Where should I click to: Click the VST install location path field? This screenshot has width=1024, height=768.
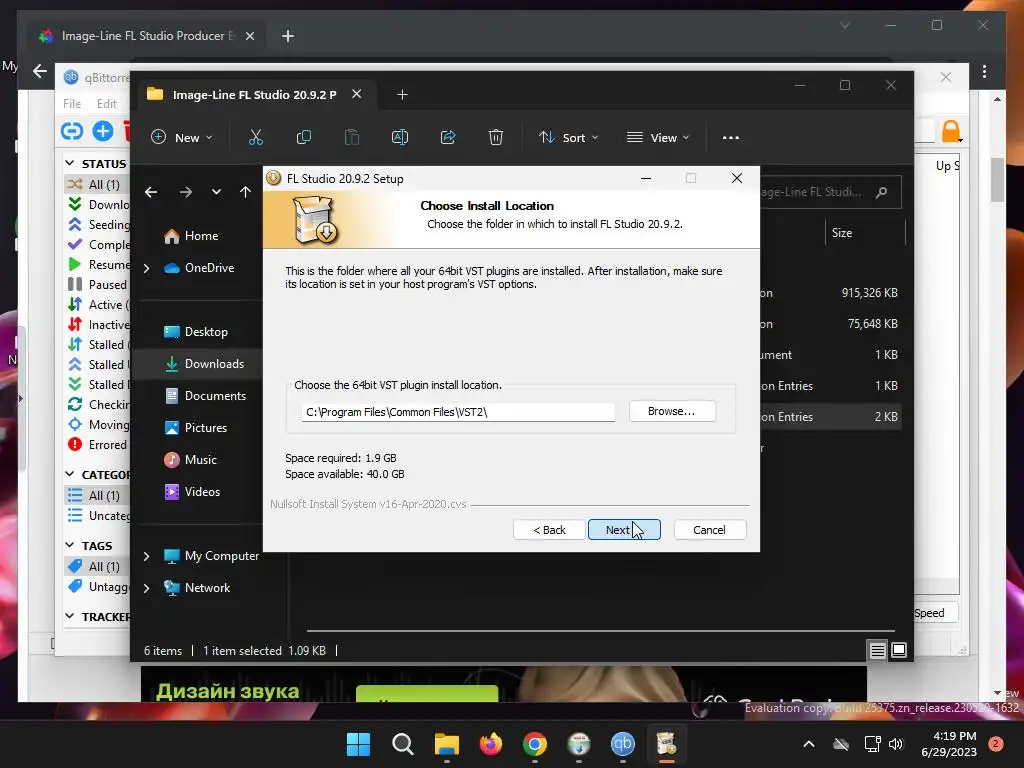pos(458,412)
